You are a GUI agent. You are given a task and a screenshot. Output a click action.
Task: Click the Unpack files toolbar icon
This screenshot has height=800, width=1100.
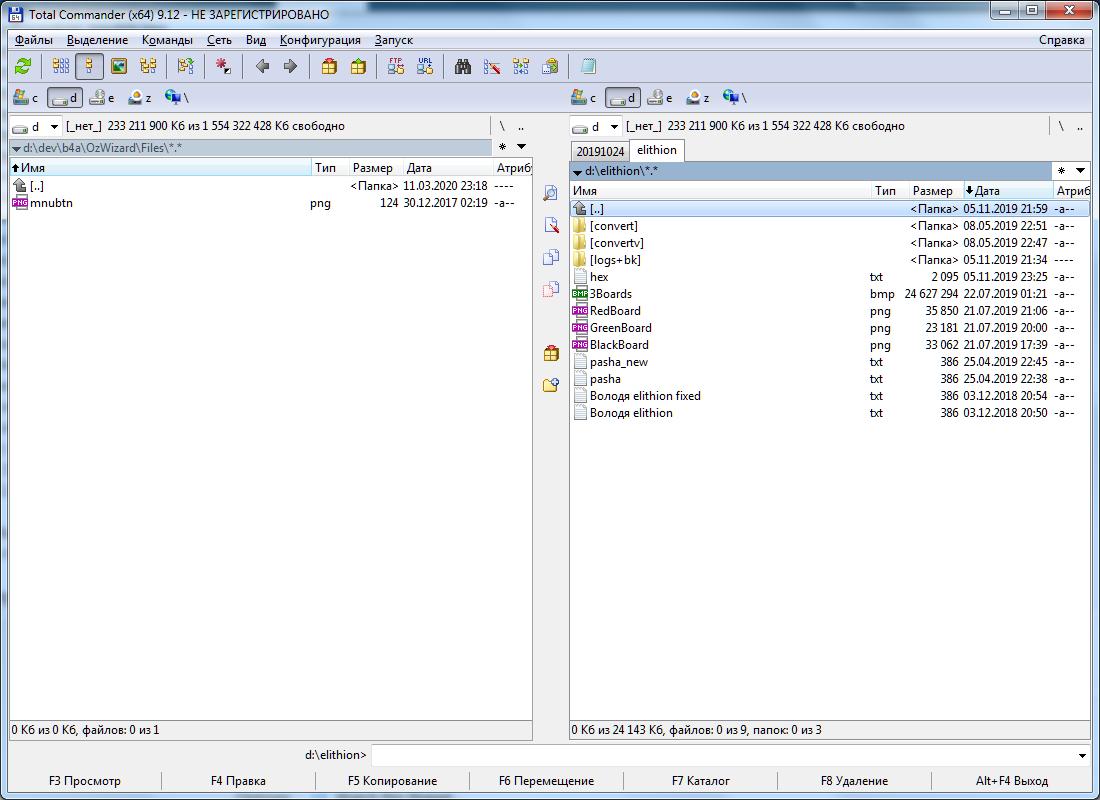(358, 67)
